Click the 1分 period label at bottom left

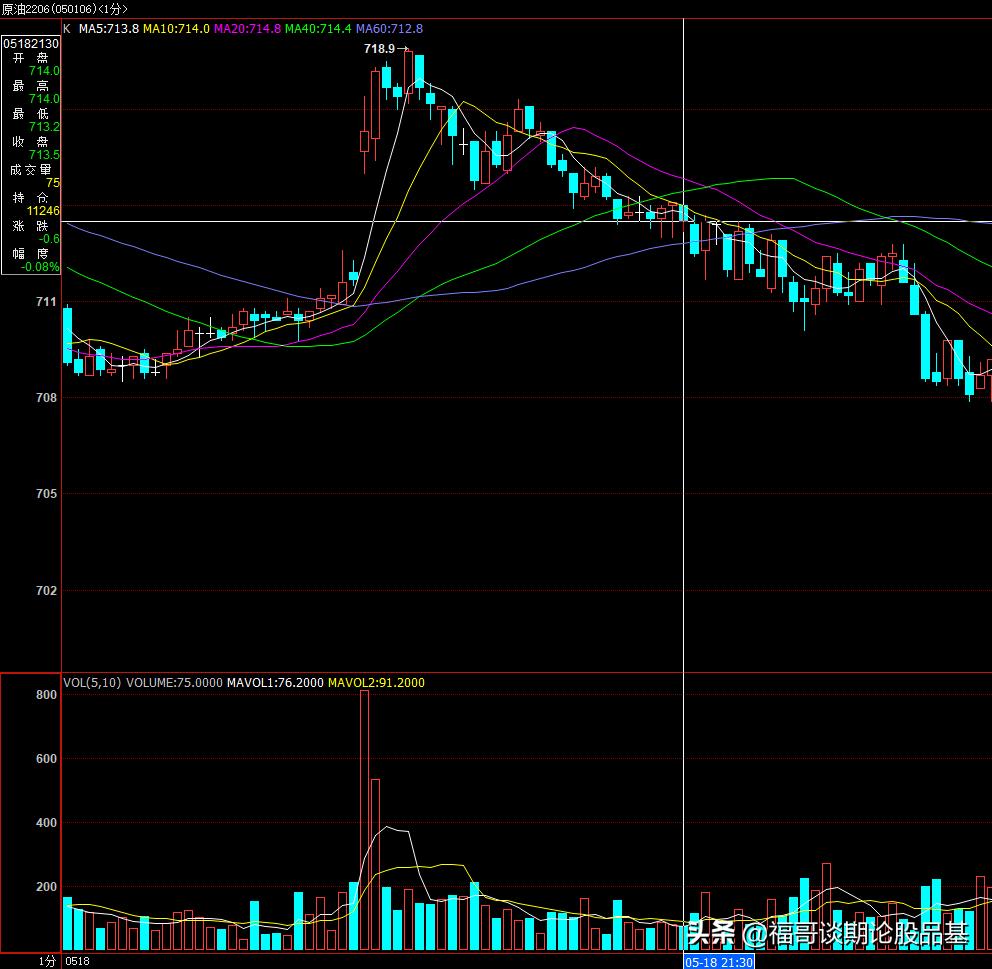[47, 961]
